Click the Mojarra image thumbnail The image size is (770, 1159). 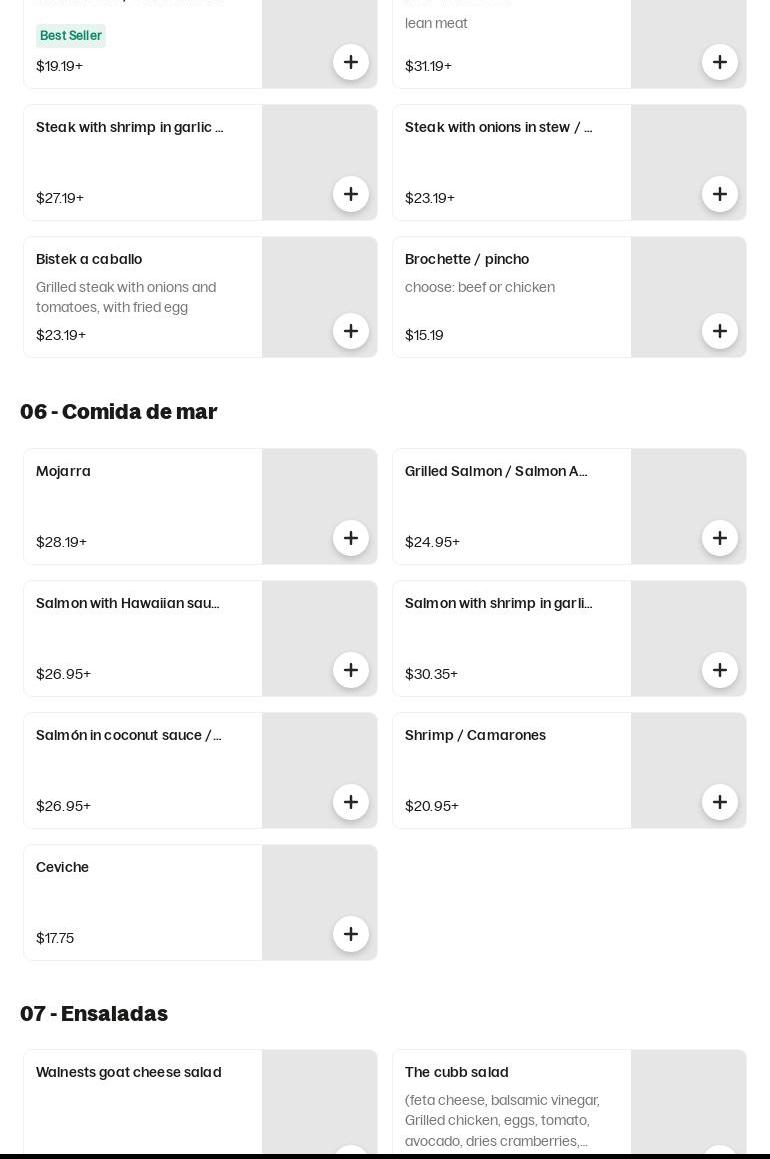[x=319, y=506]
